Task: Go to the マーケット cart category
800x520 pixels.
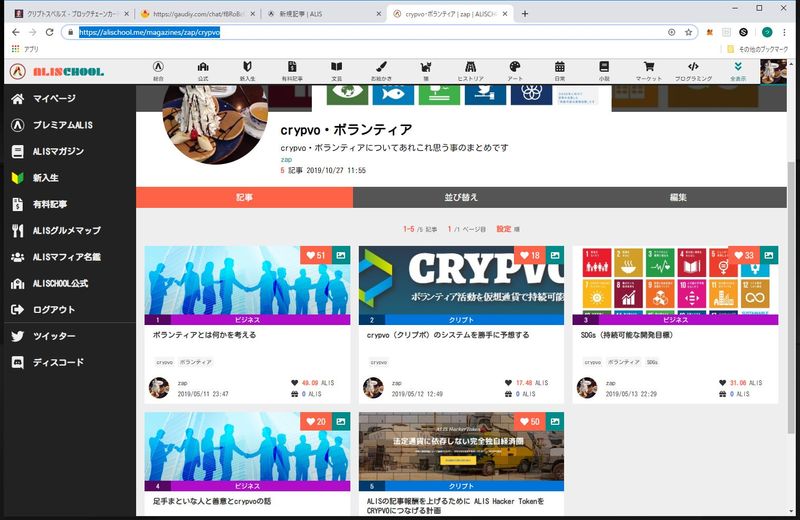Action: (648, 71)
